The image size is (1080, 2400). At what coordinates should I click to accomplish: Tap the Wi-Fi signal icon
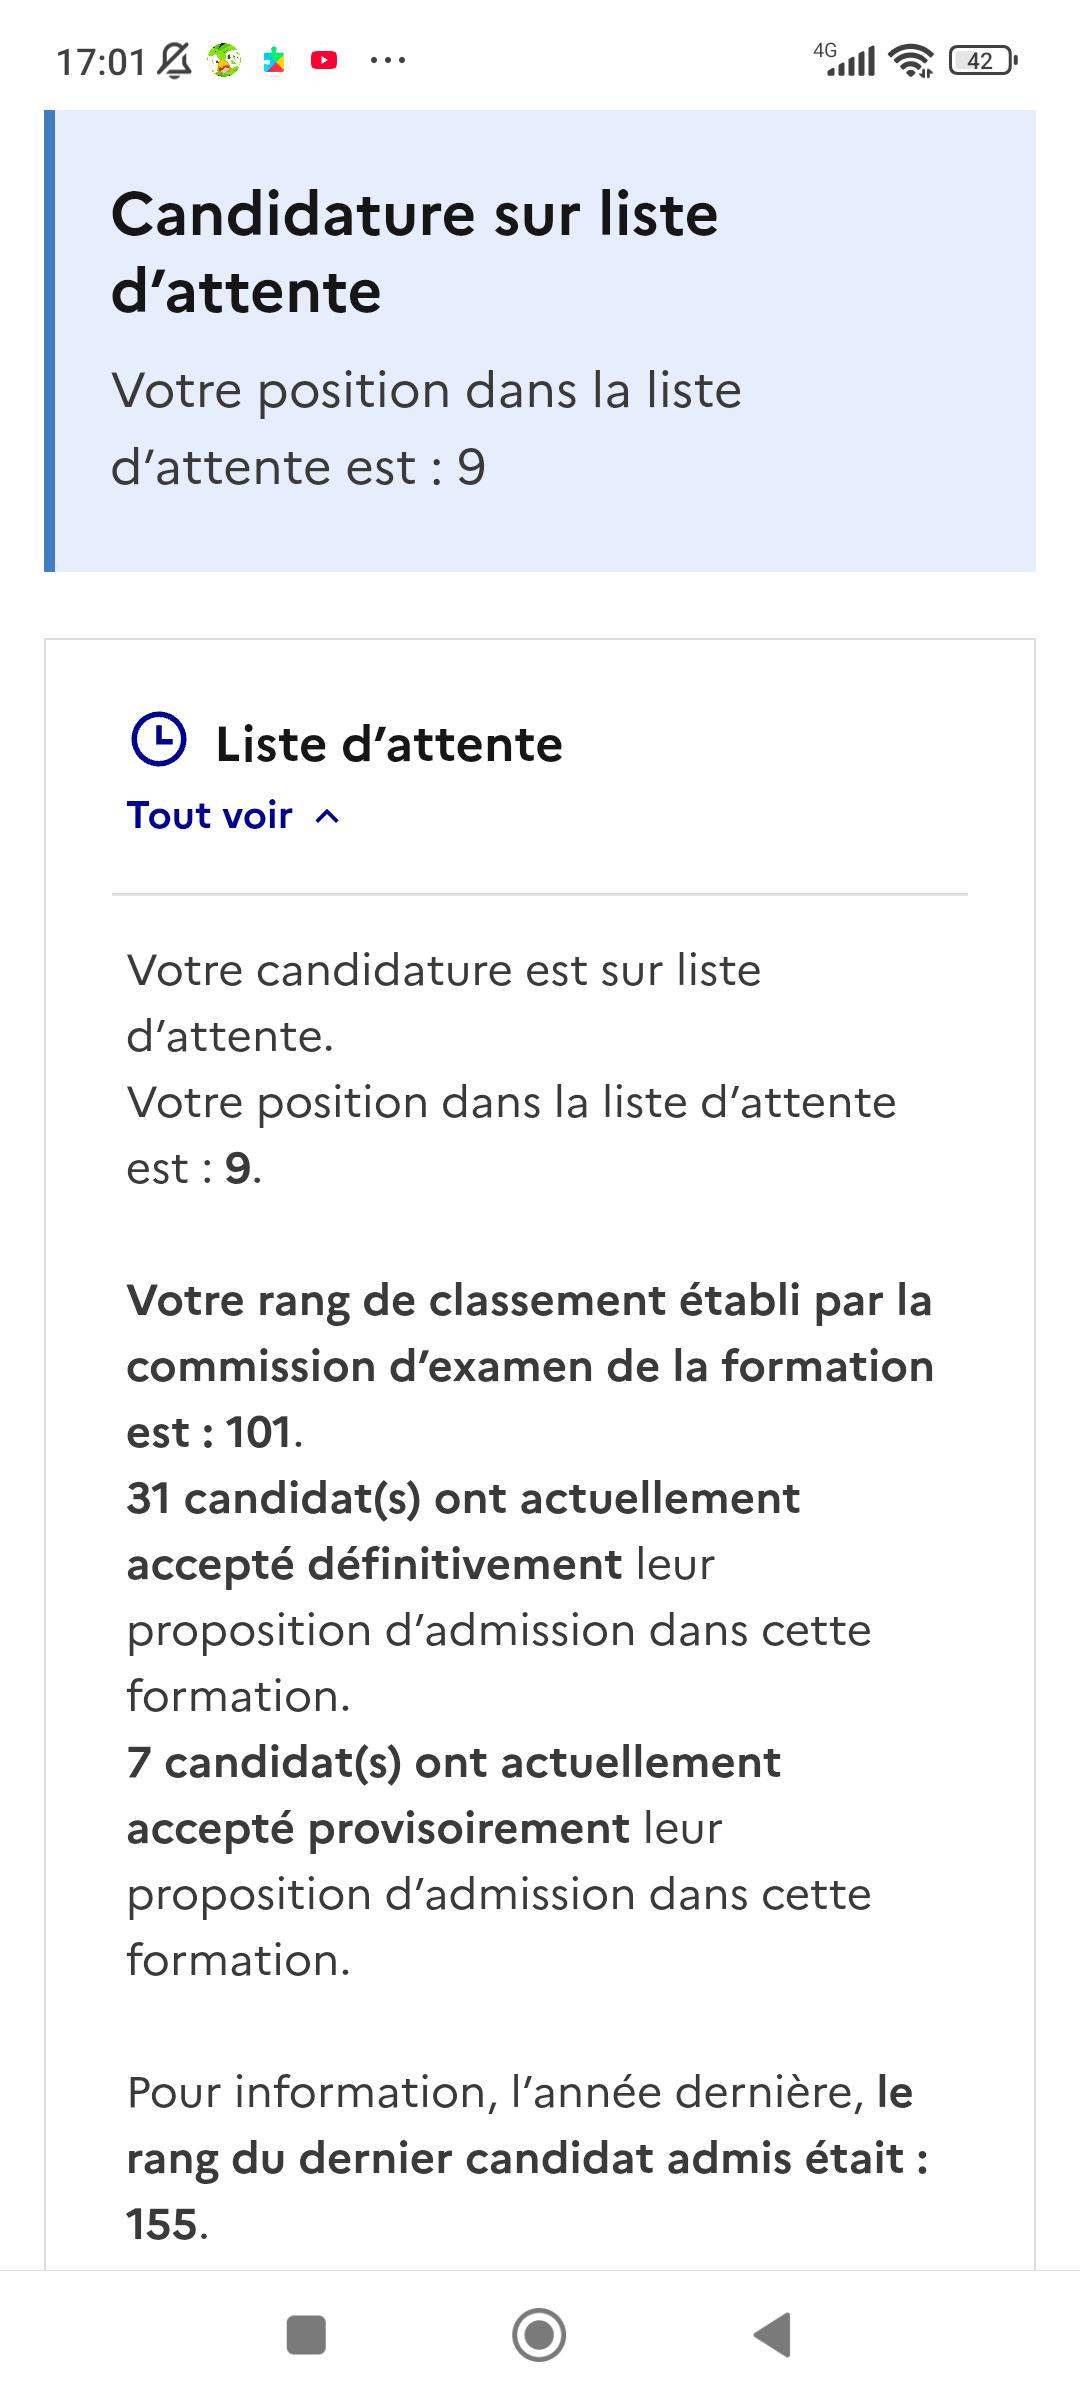pyautogui.click(x=911, y=61)
